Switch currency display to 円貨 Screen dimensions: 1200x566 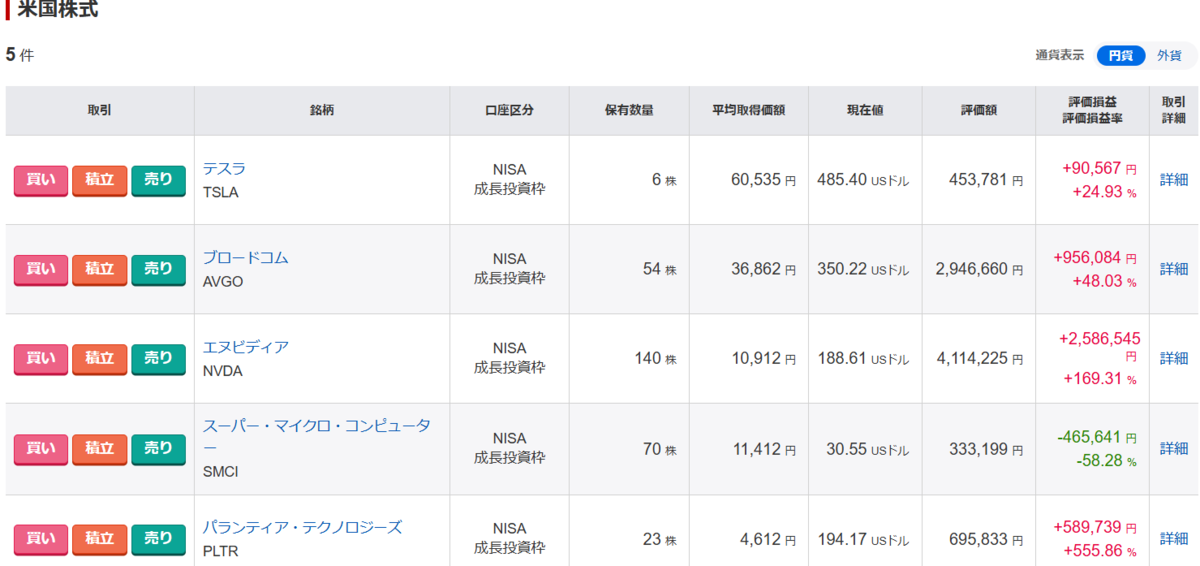point(1120,56)
